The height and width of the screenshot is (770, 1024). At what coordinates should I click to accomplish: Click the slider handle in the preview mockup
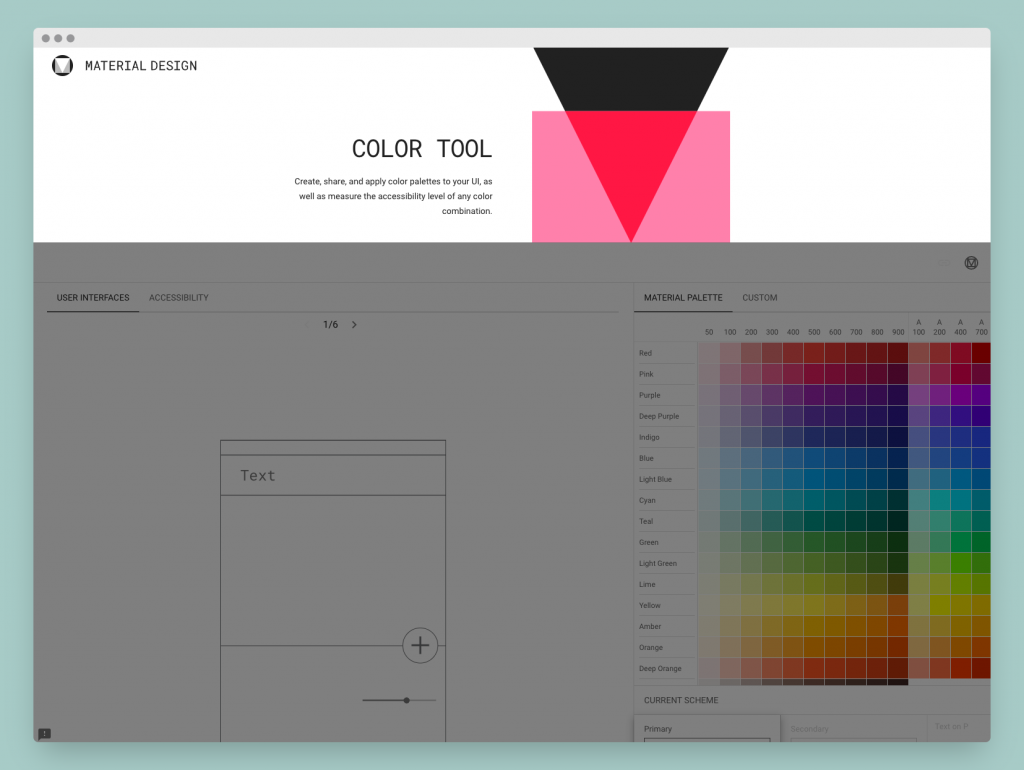coord(406,700)
